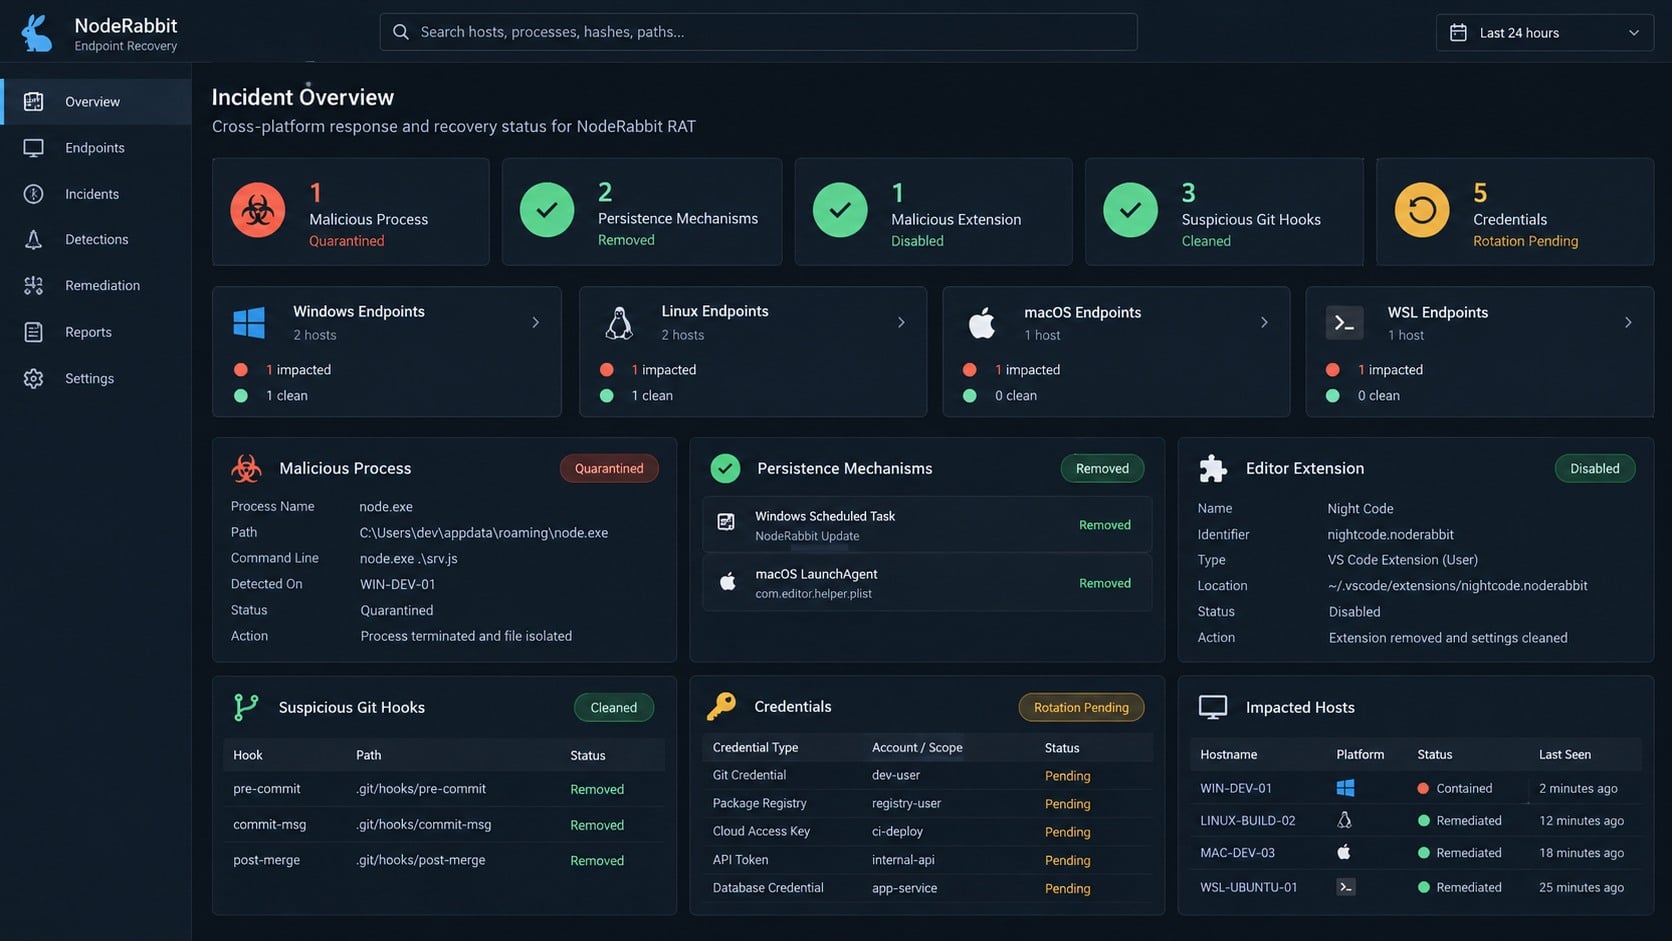This screenshot has height=941, width=1672.
Task: Click the search magnifier icon
Action: click(x=401, y=32)
